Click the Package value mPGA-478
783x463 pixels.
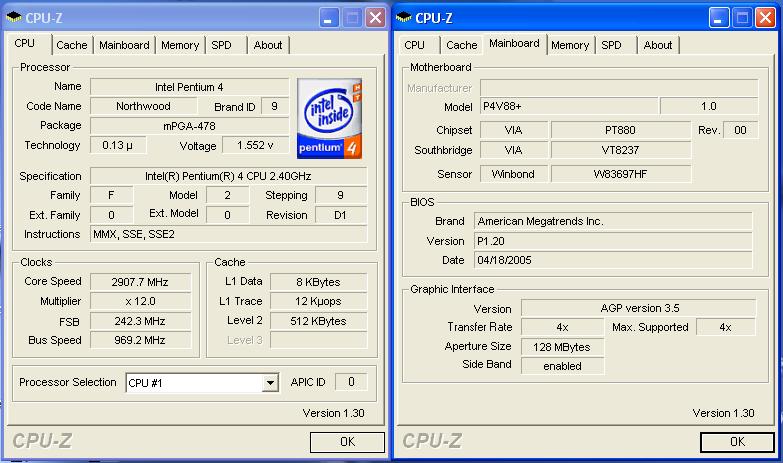point(189,126)
